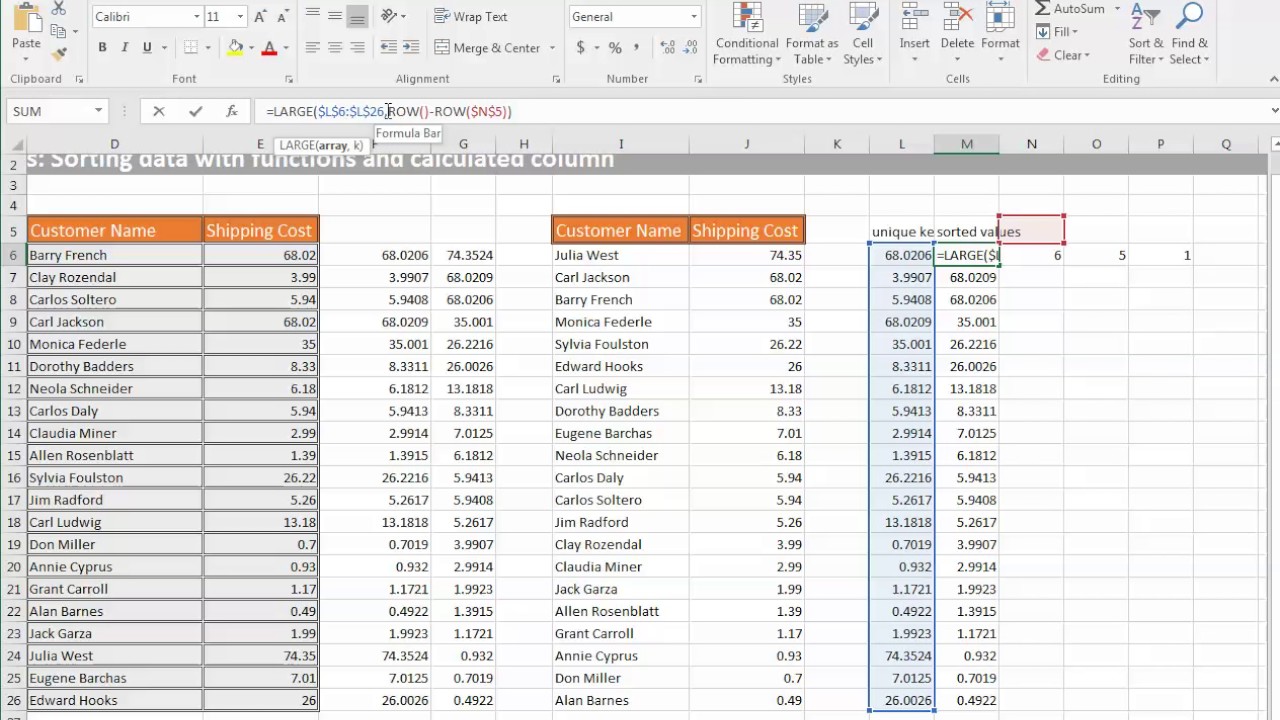Screen dimensions: 1280x720
Task: Open Find & Select menu
Action: click(1189, 35)
